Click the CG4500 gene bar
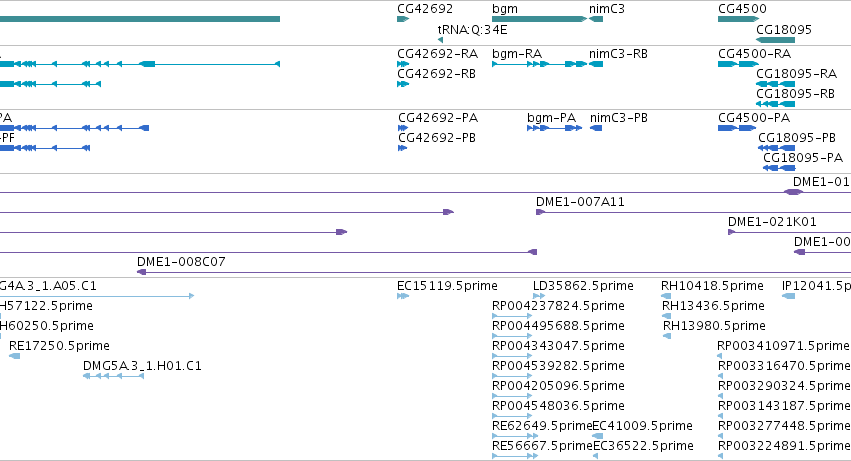The height and width of the screenshot is (461, 851). point(738,19)
